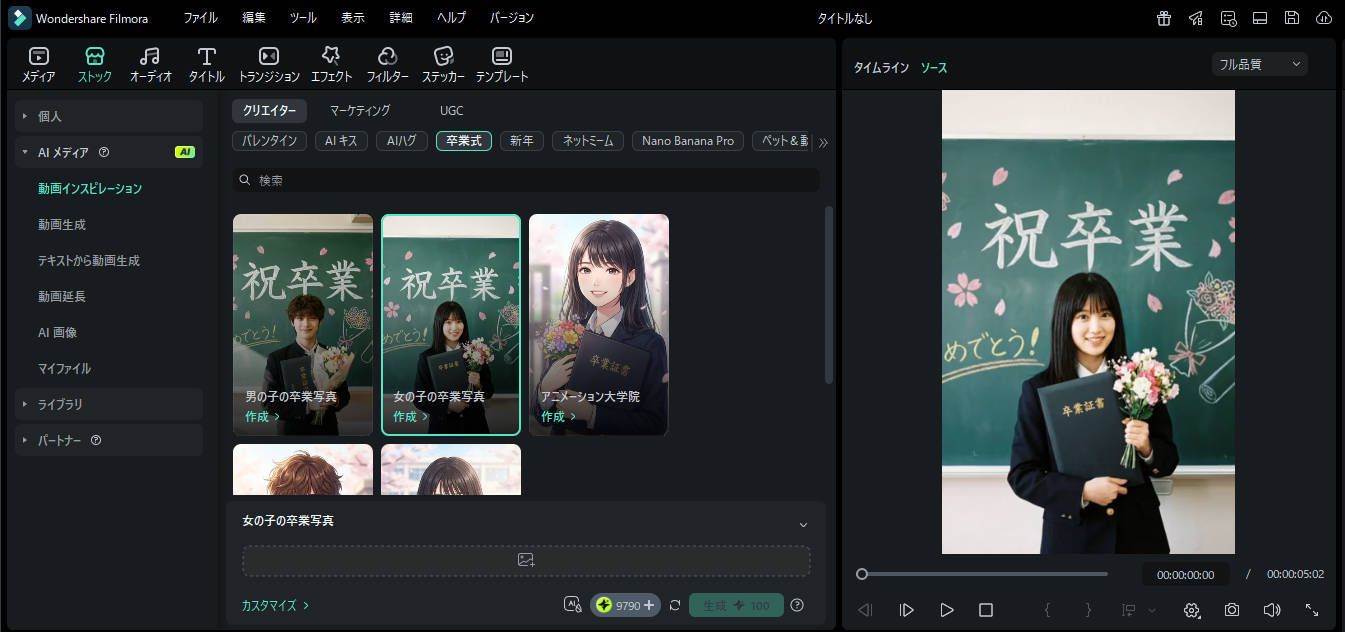Collapse the 女の子の卒業写真 prompt panel

802,524
